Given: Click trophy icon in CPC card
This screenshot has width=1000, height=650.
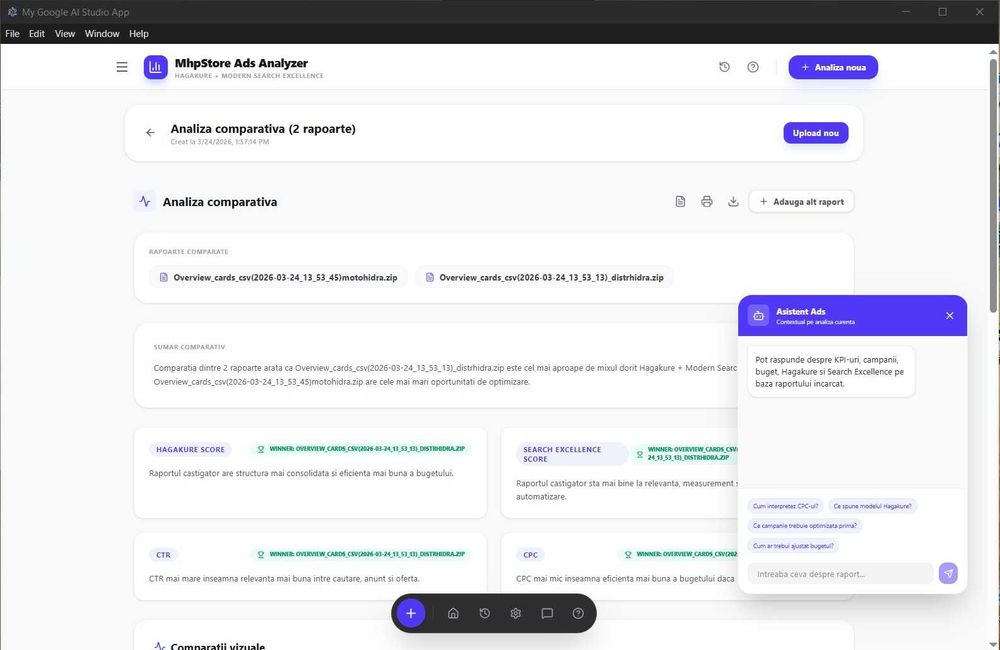Looking at the screenshot, I should tap(628, 554).
